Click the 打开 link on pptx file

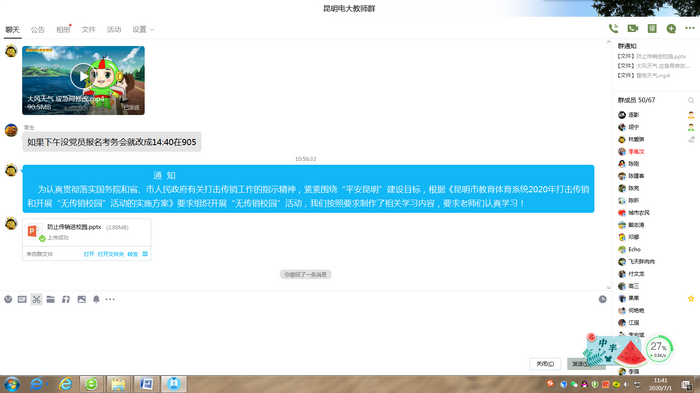tap(89, 254)
